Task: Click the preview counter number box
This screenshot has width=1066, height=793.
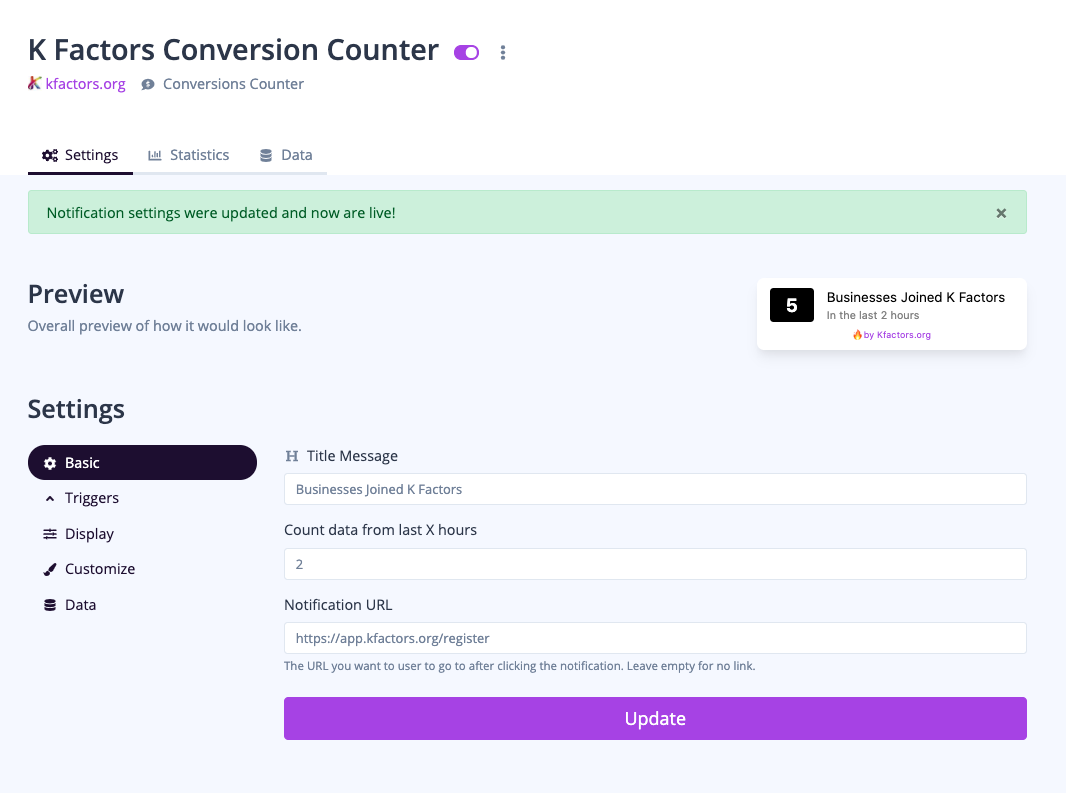Action: (x=791, y=305)
